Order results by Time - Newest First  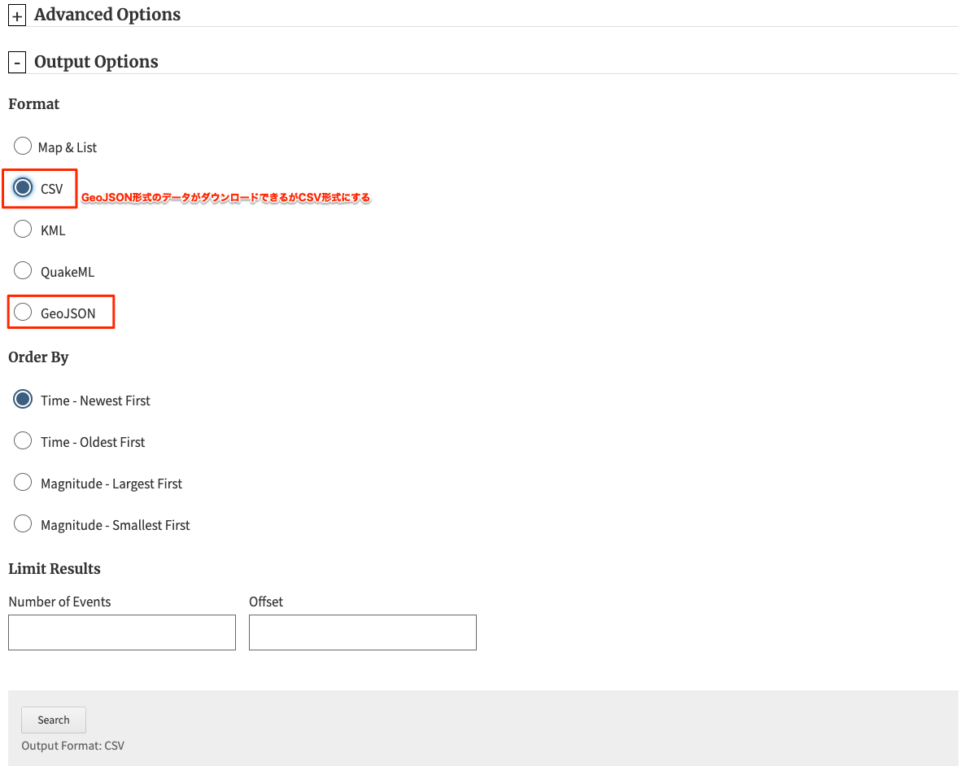click(x=22, y=399)
